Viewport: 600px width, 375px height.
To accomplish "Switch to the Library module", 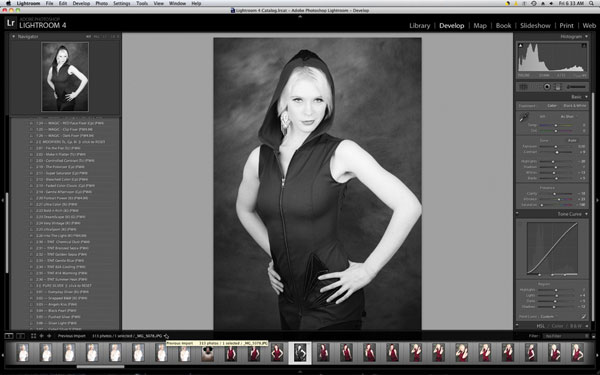I will (x=419, y=26).
